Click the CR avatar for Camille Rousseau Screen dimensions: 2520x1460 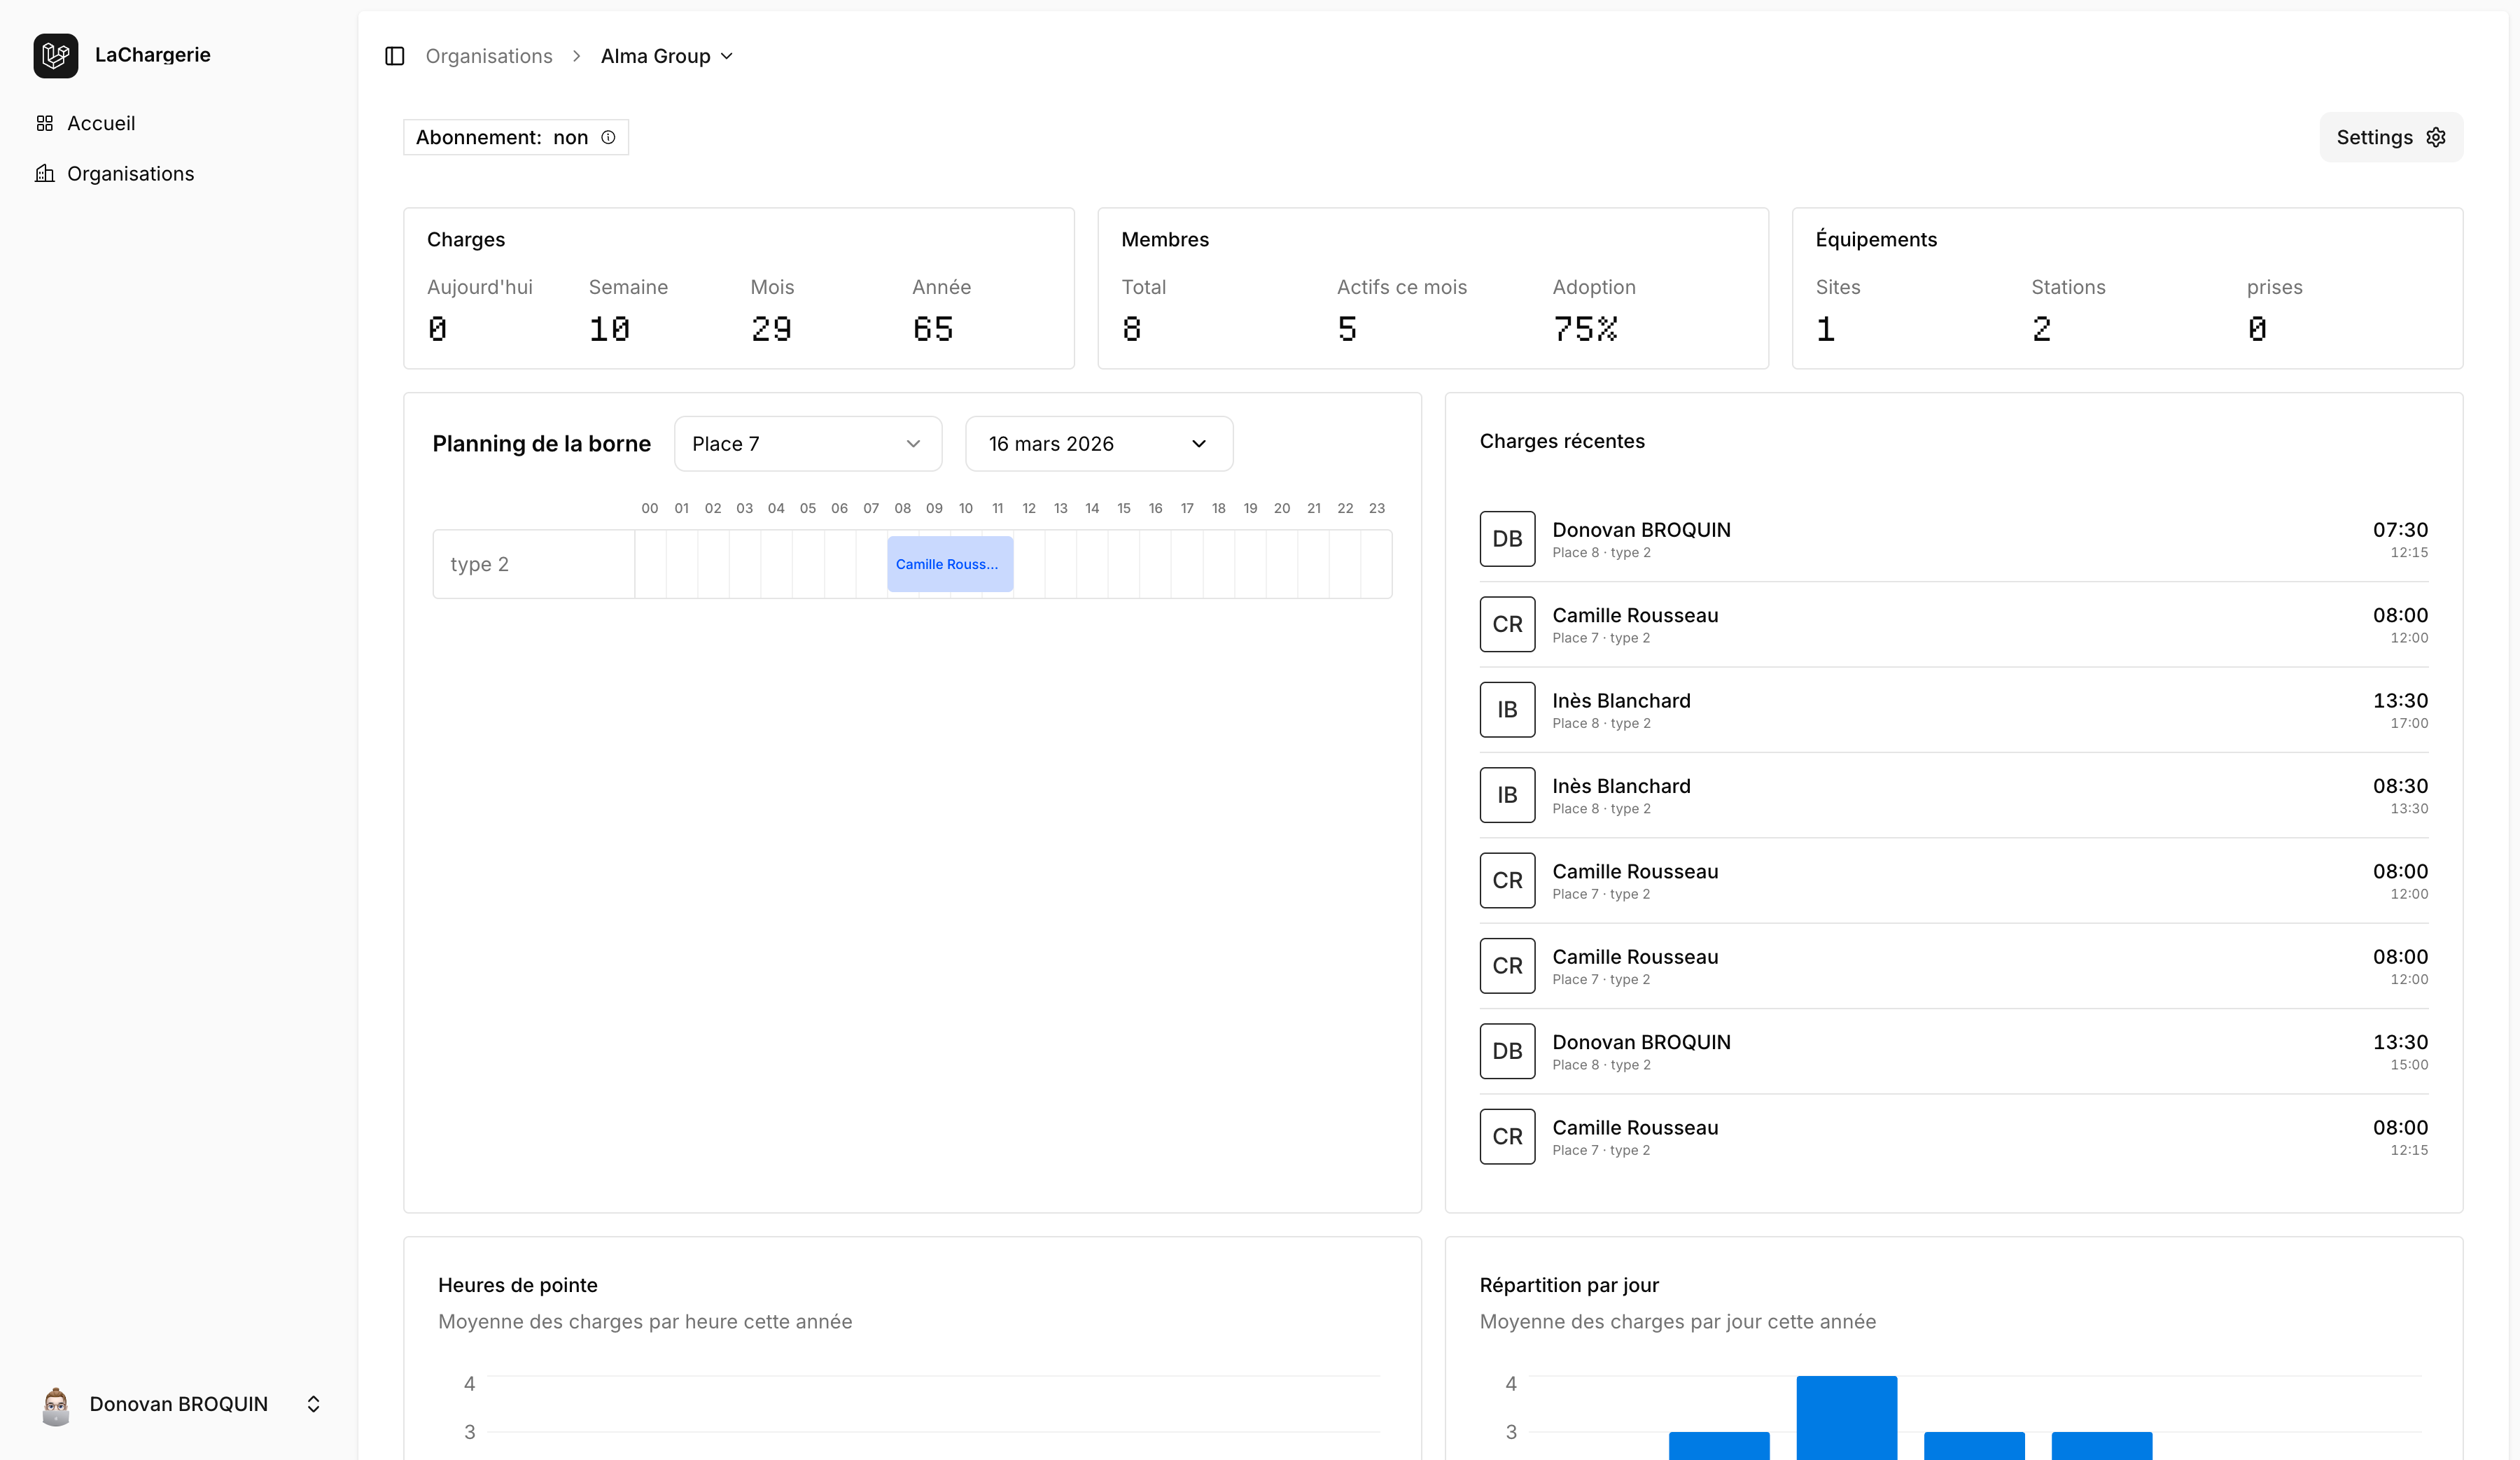1506,624
